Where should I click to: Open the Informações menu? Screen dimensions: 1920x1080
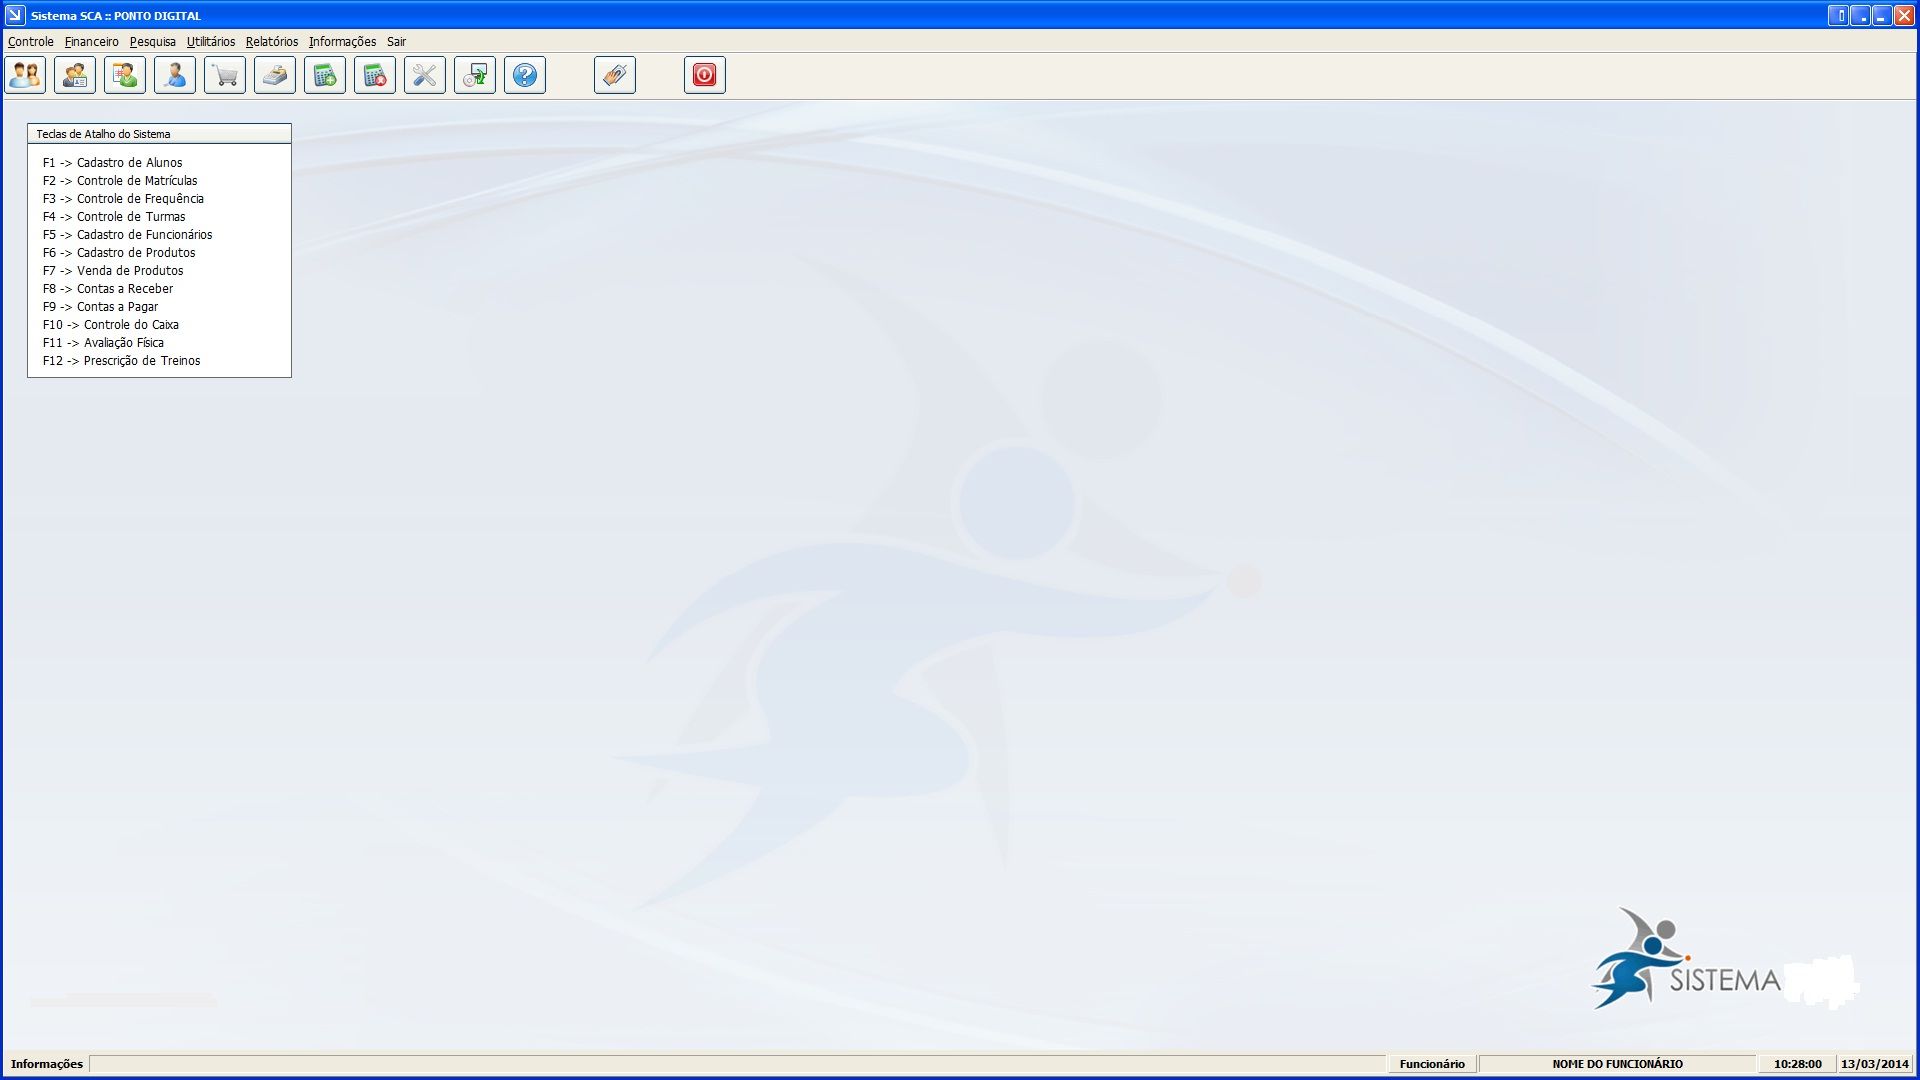[x=343, y=42]
